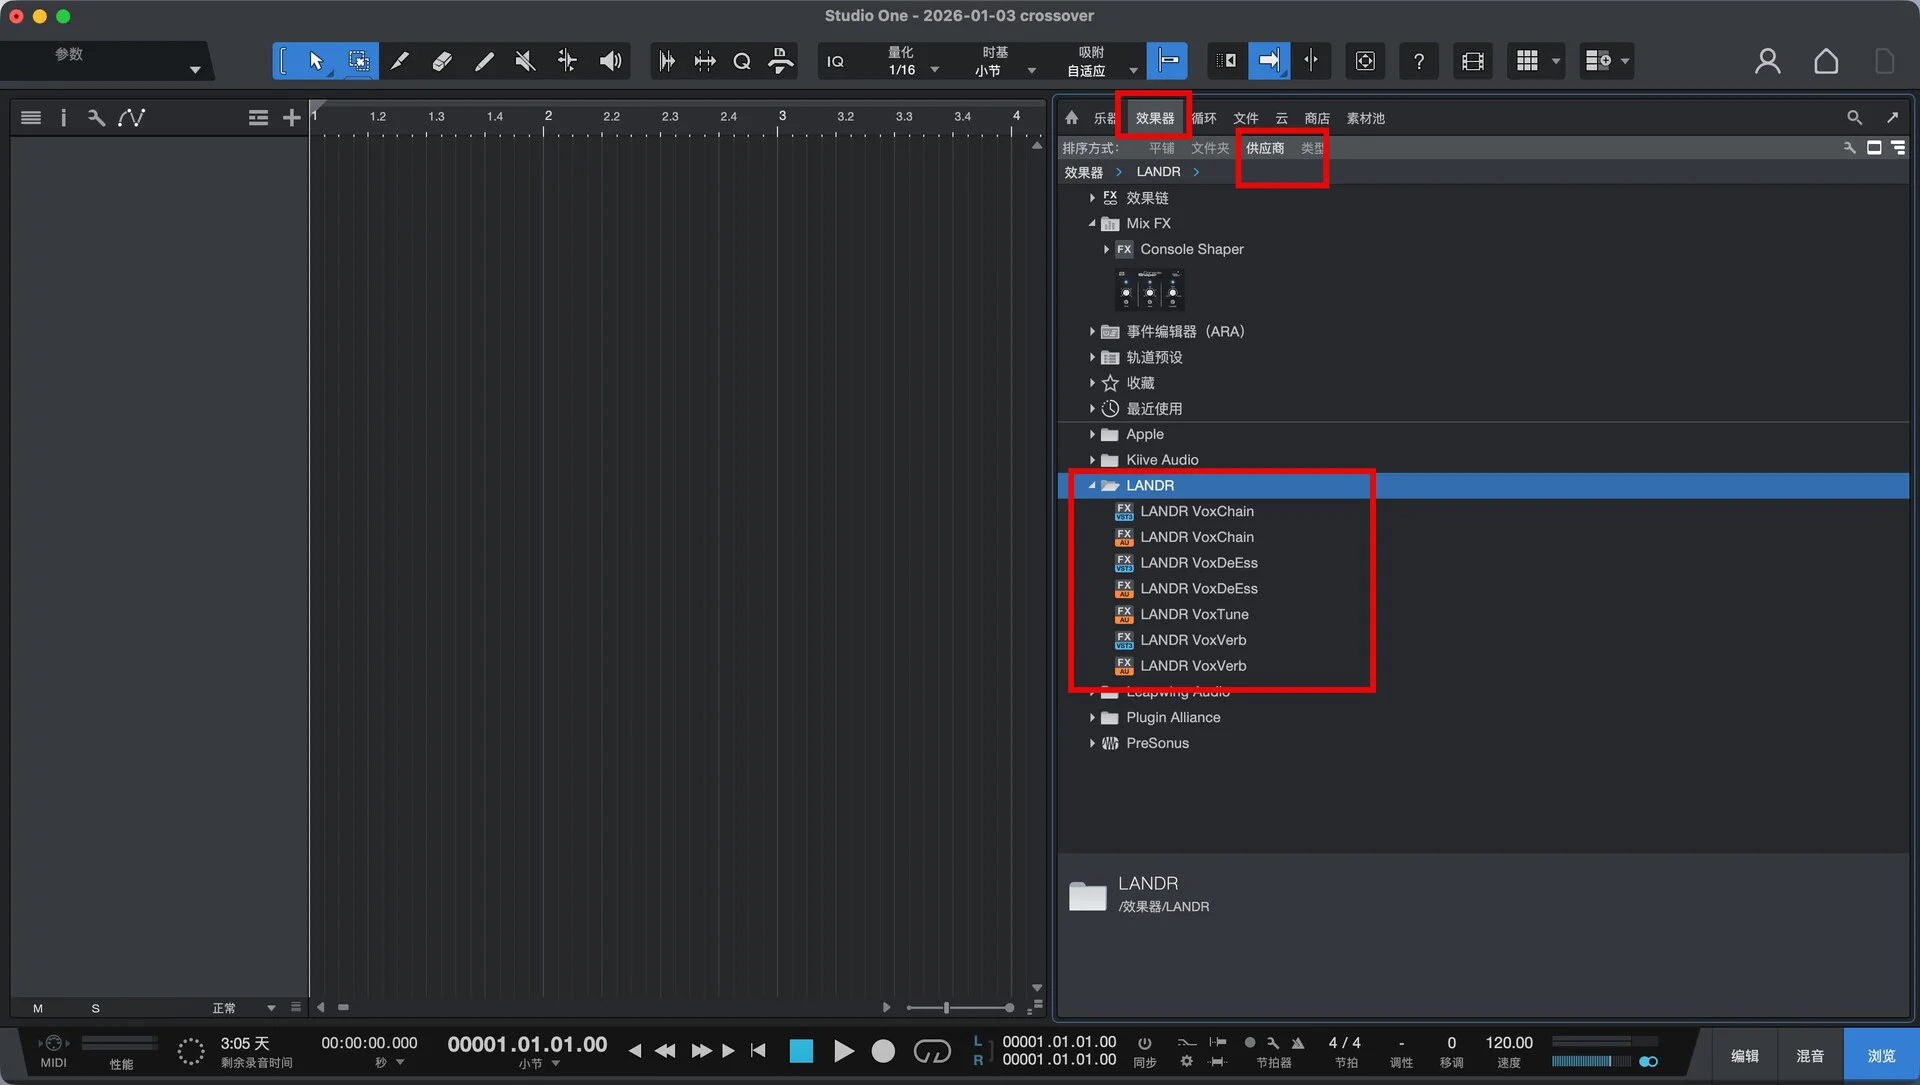Switch to the 循环 browser tab
The image size is (1920, 1085).
tap(1204, 119)
